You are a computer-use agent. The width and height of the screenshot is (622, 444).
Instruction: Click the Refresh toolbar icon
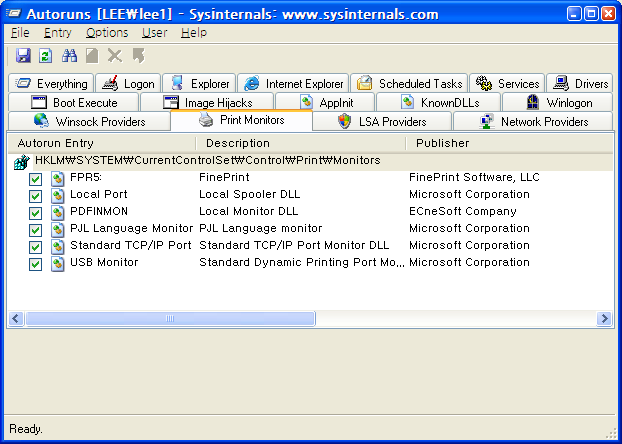coord(46,56)
